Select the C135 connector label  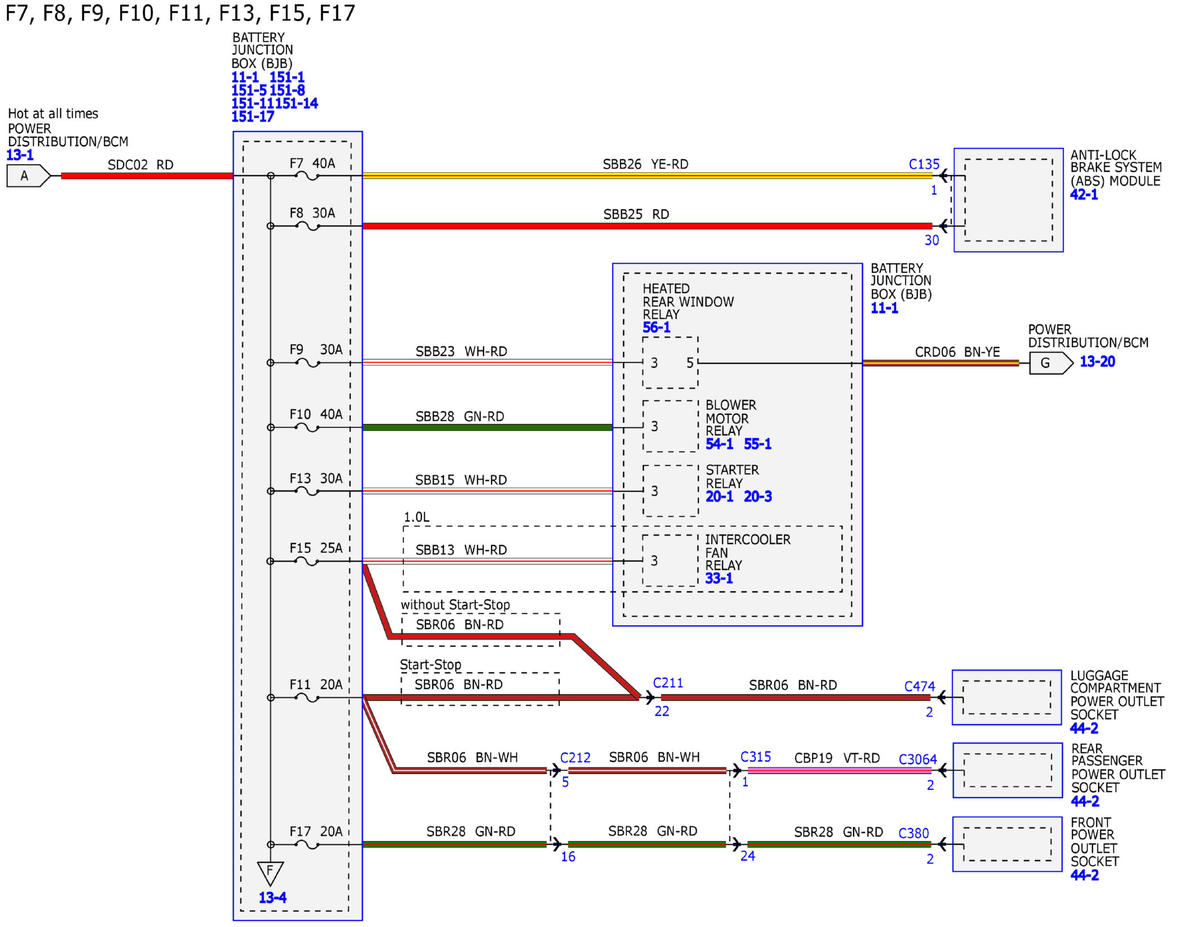[x=925, y=162]
